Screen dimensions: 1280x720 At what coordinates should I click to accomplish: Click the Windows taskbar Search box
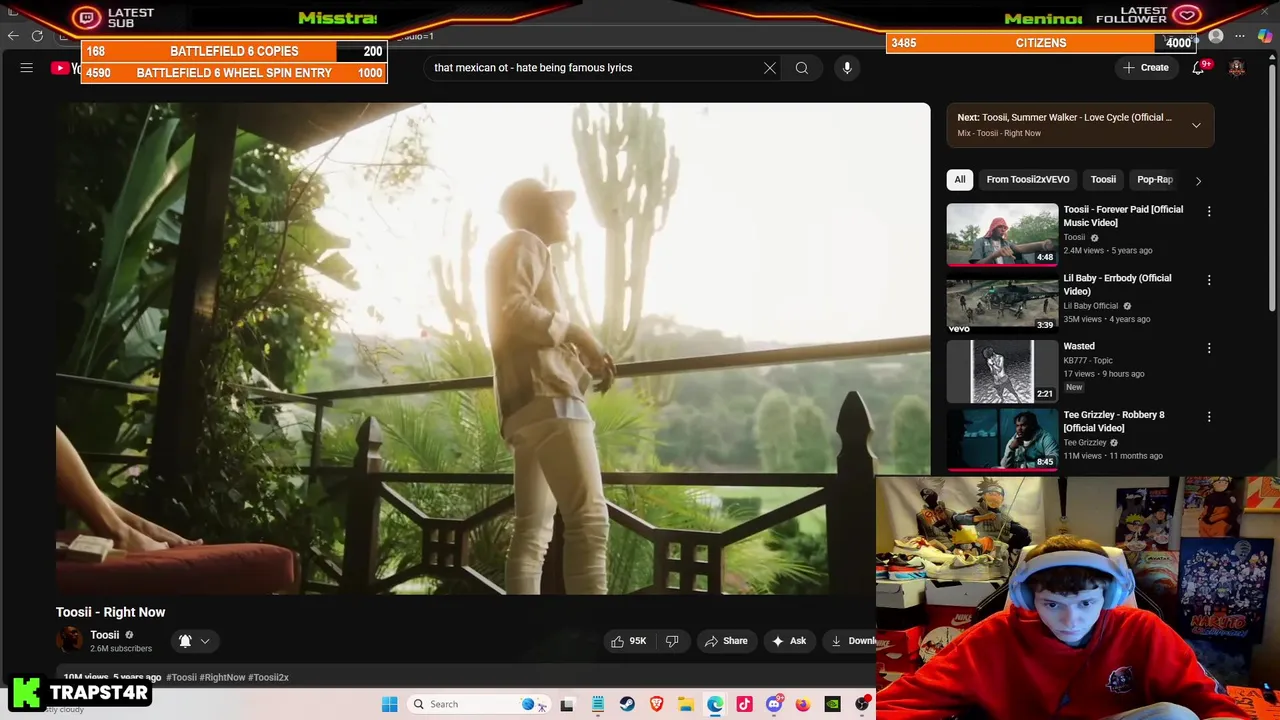pos(480,704)
